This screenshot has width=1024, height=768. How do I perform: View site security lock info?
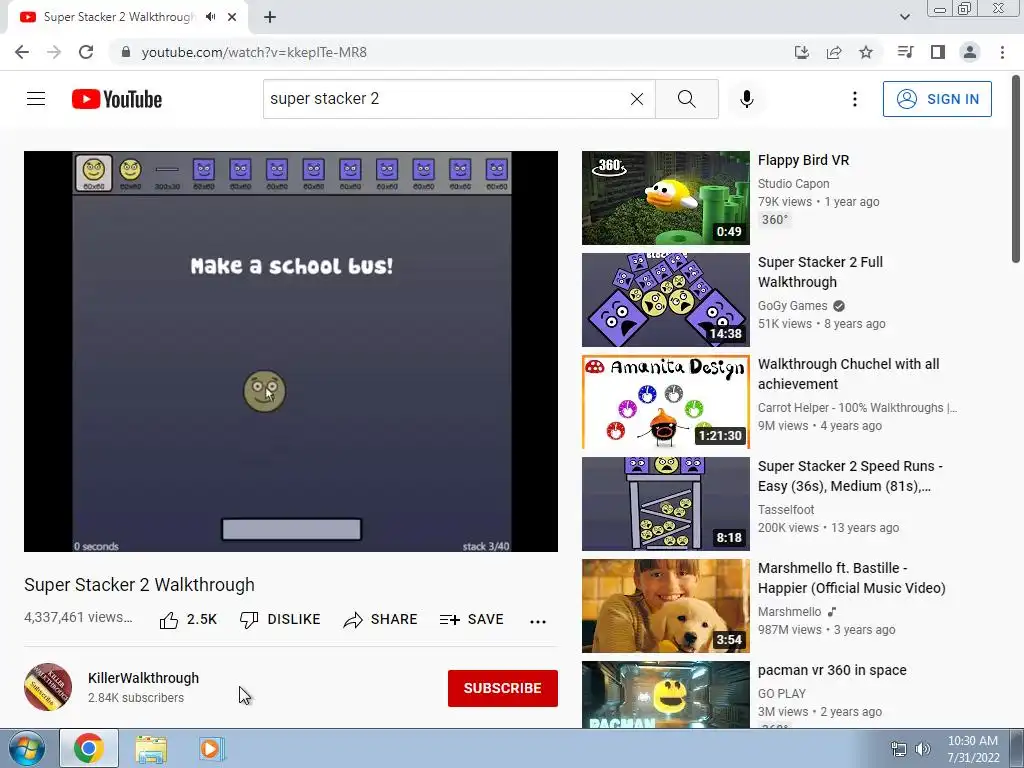pos(126,52)
